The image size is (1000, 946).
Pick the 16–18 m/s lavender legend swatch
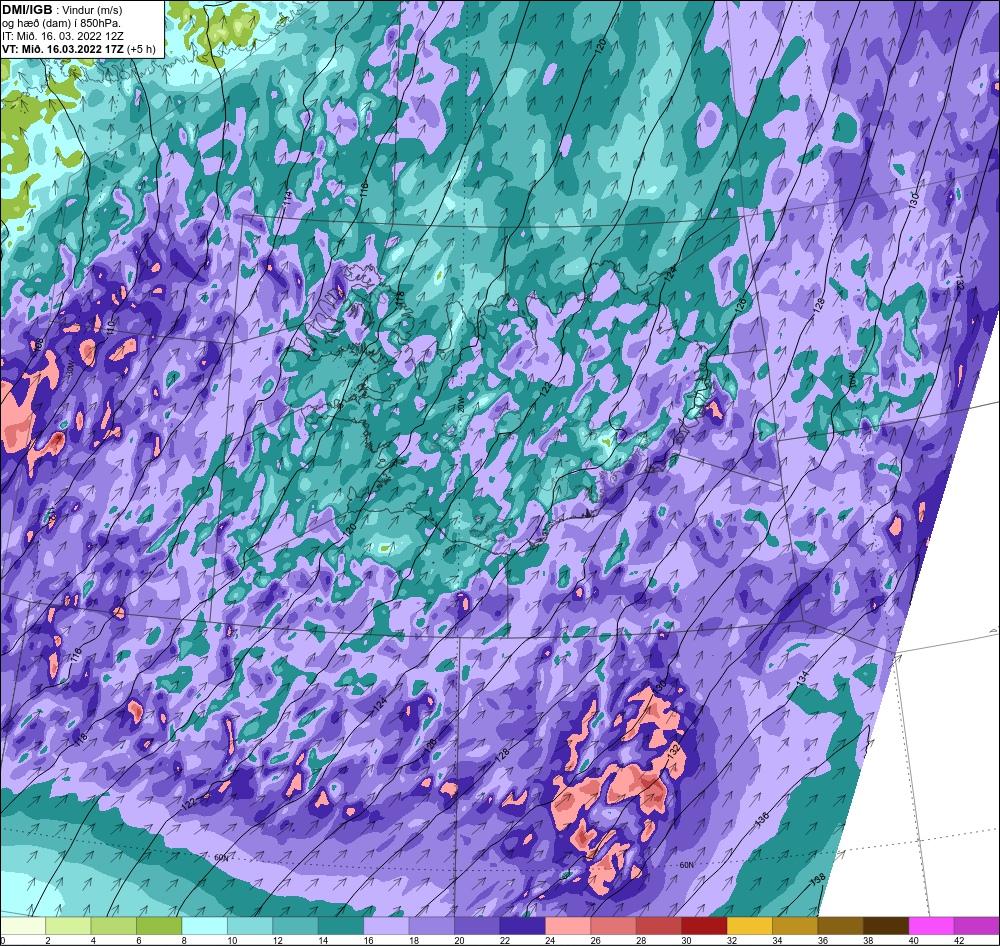click(x=386, y=926)
